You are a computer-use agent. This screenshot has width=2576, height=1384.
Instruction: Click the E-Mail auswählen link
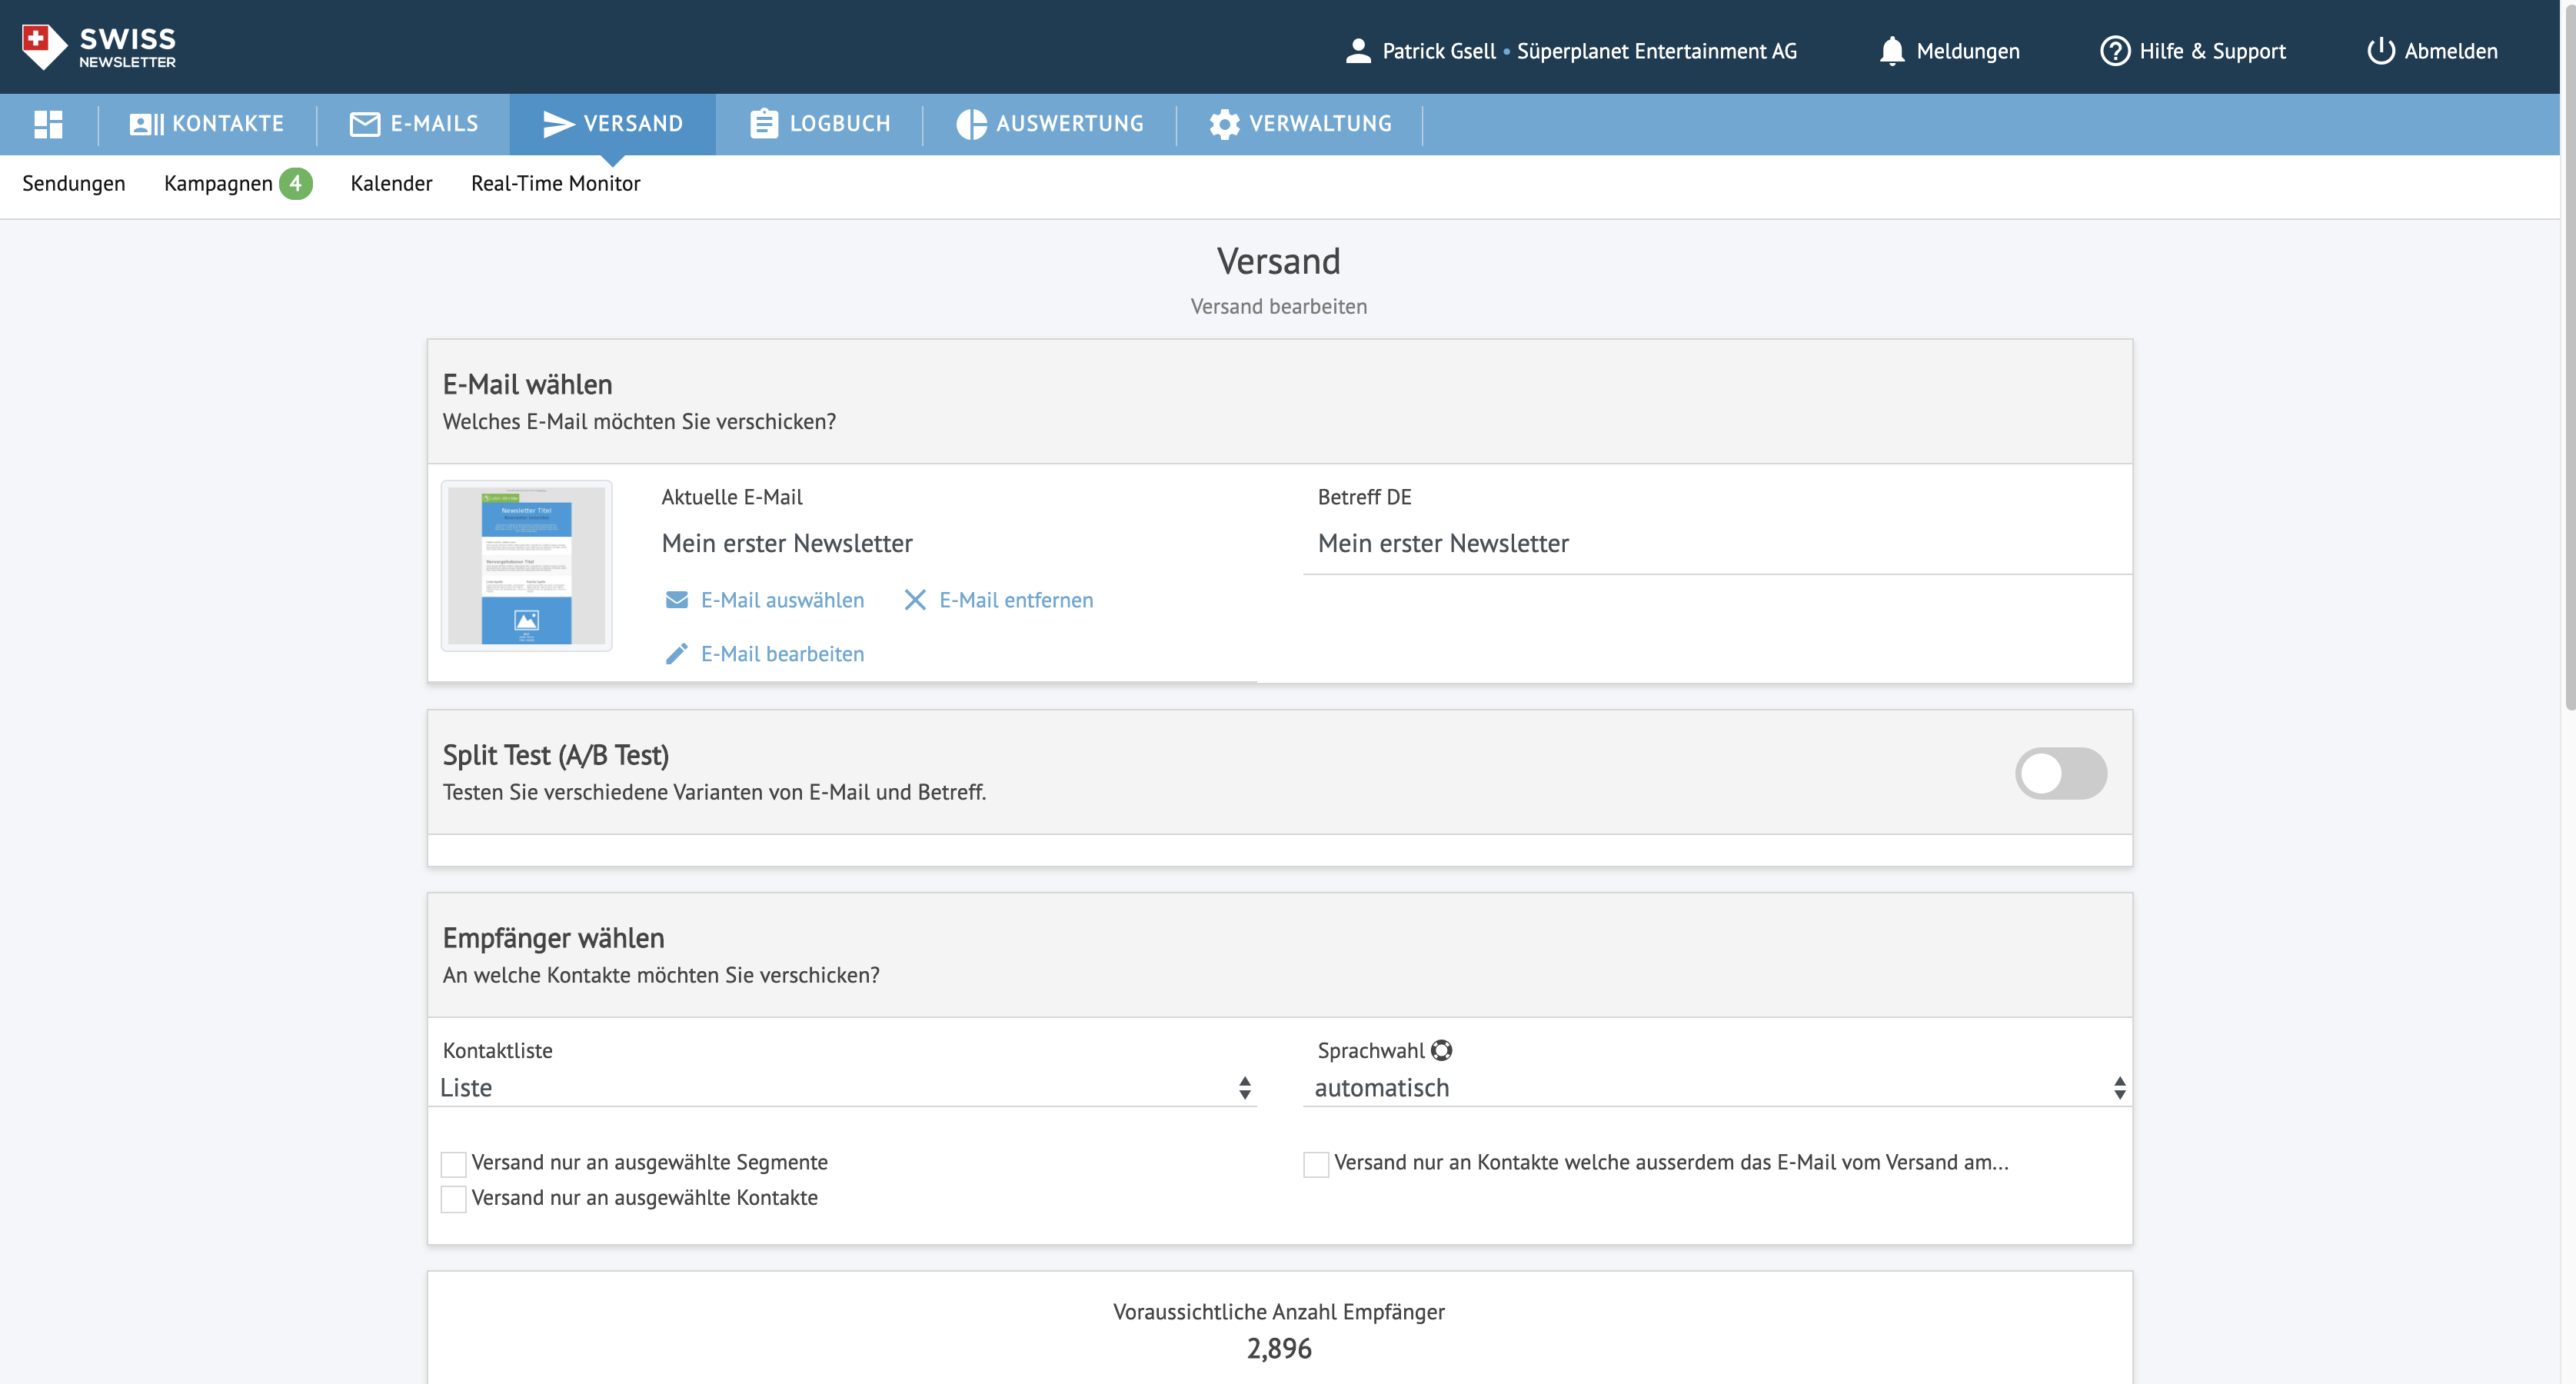(x=781, y=600)
